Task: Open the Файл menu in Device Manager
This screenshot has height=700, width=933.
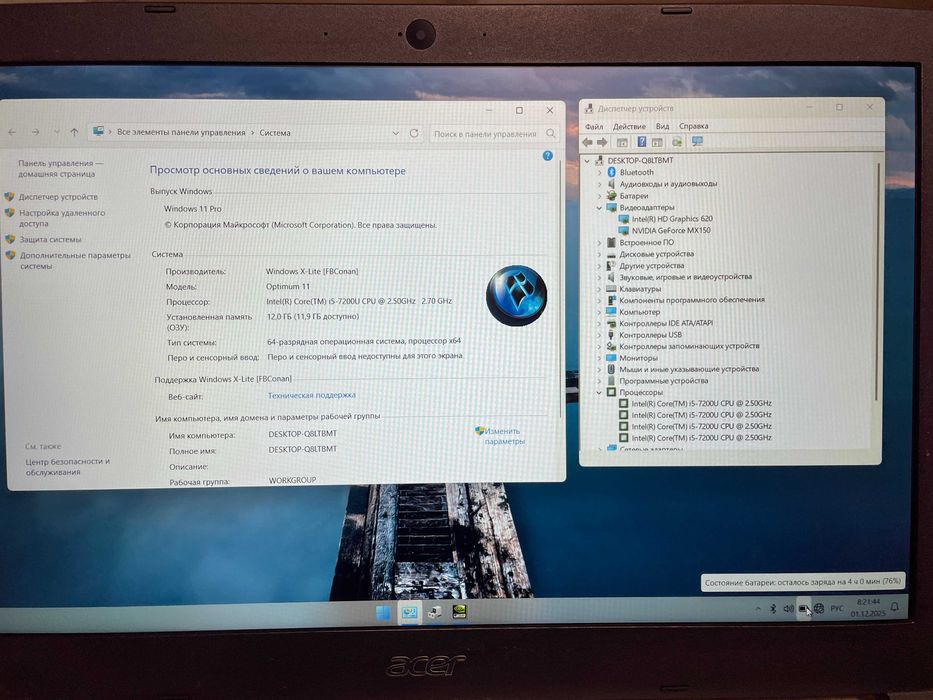Action: 594,126
